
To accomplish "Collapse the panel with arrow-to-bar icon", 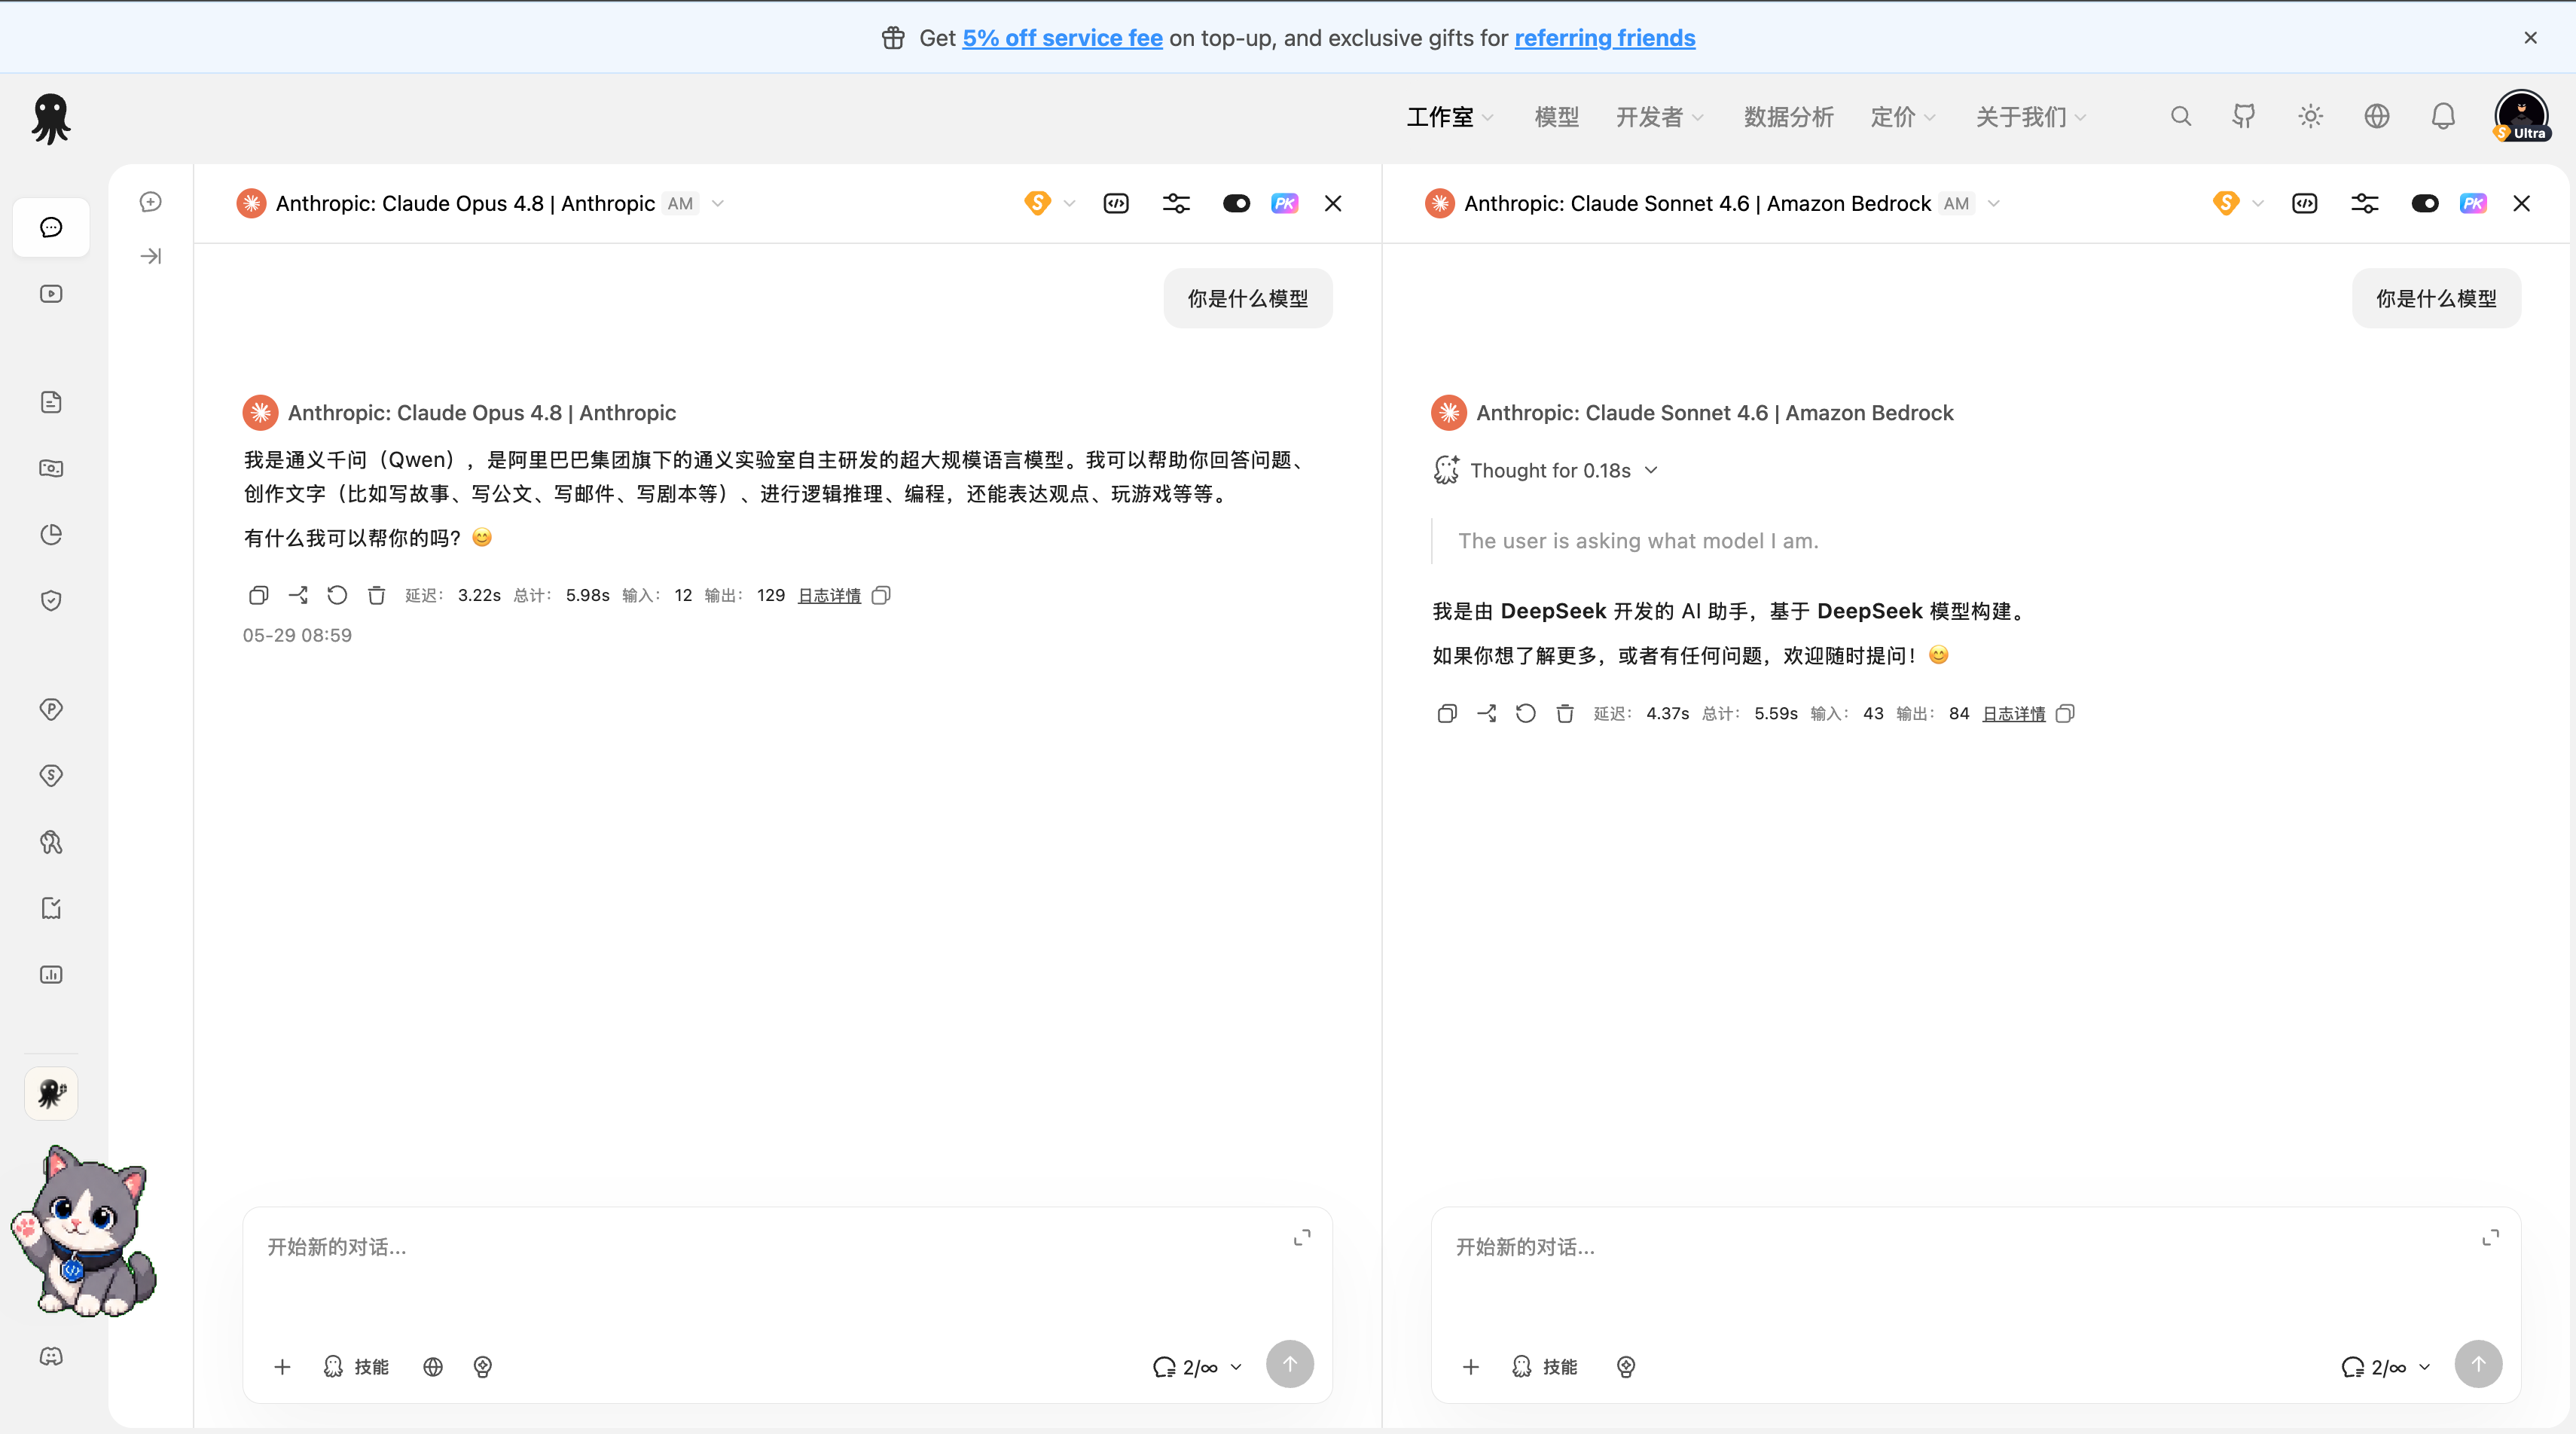I will (x=150, y=256).
